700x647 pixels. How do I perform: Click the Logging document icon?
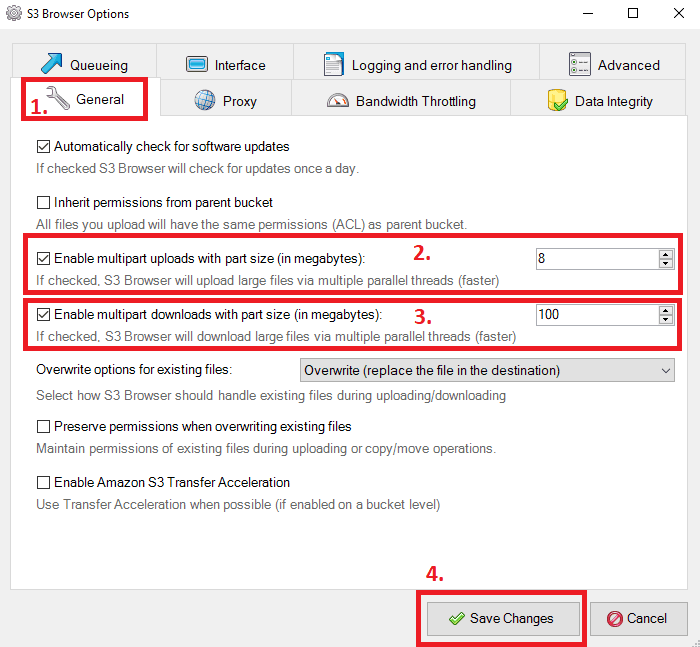pyautogui.click(x=333, y=64)
